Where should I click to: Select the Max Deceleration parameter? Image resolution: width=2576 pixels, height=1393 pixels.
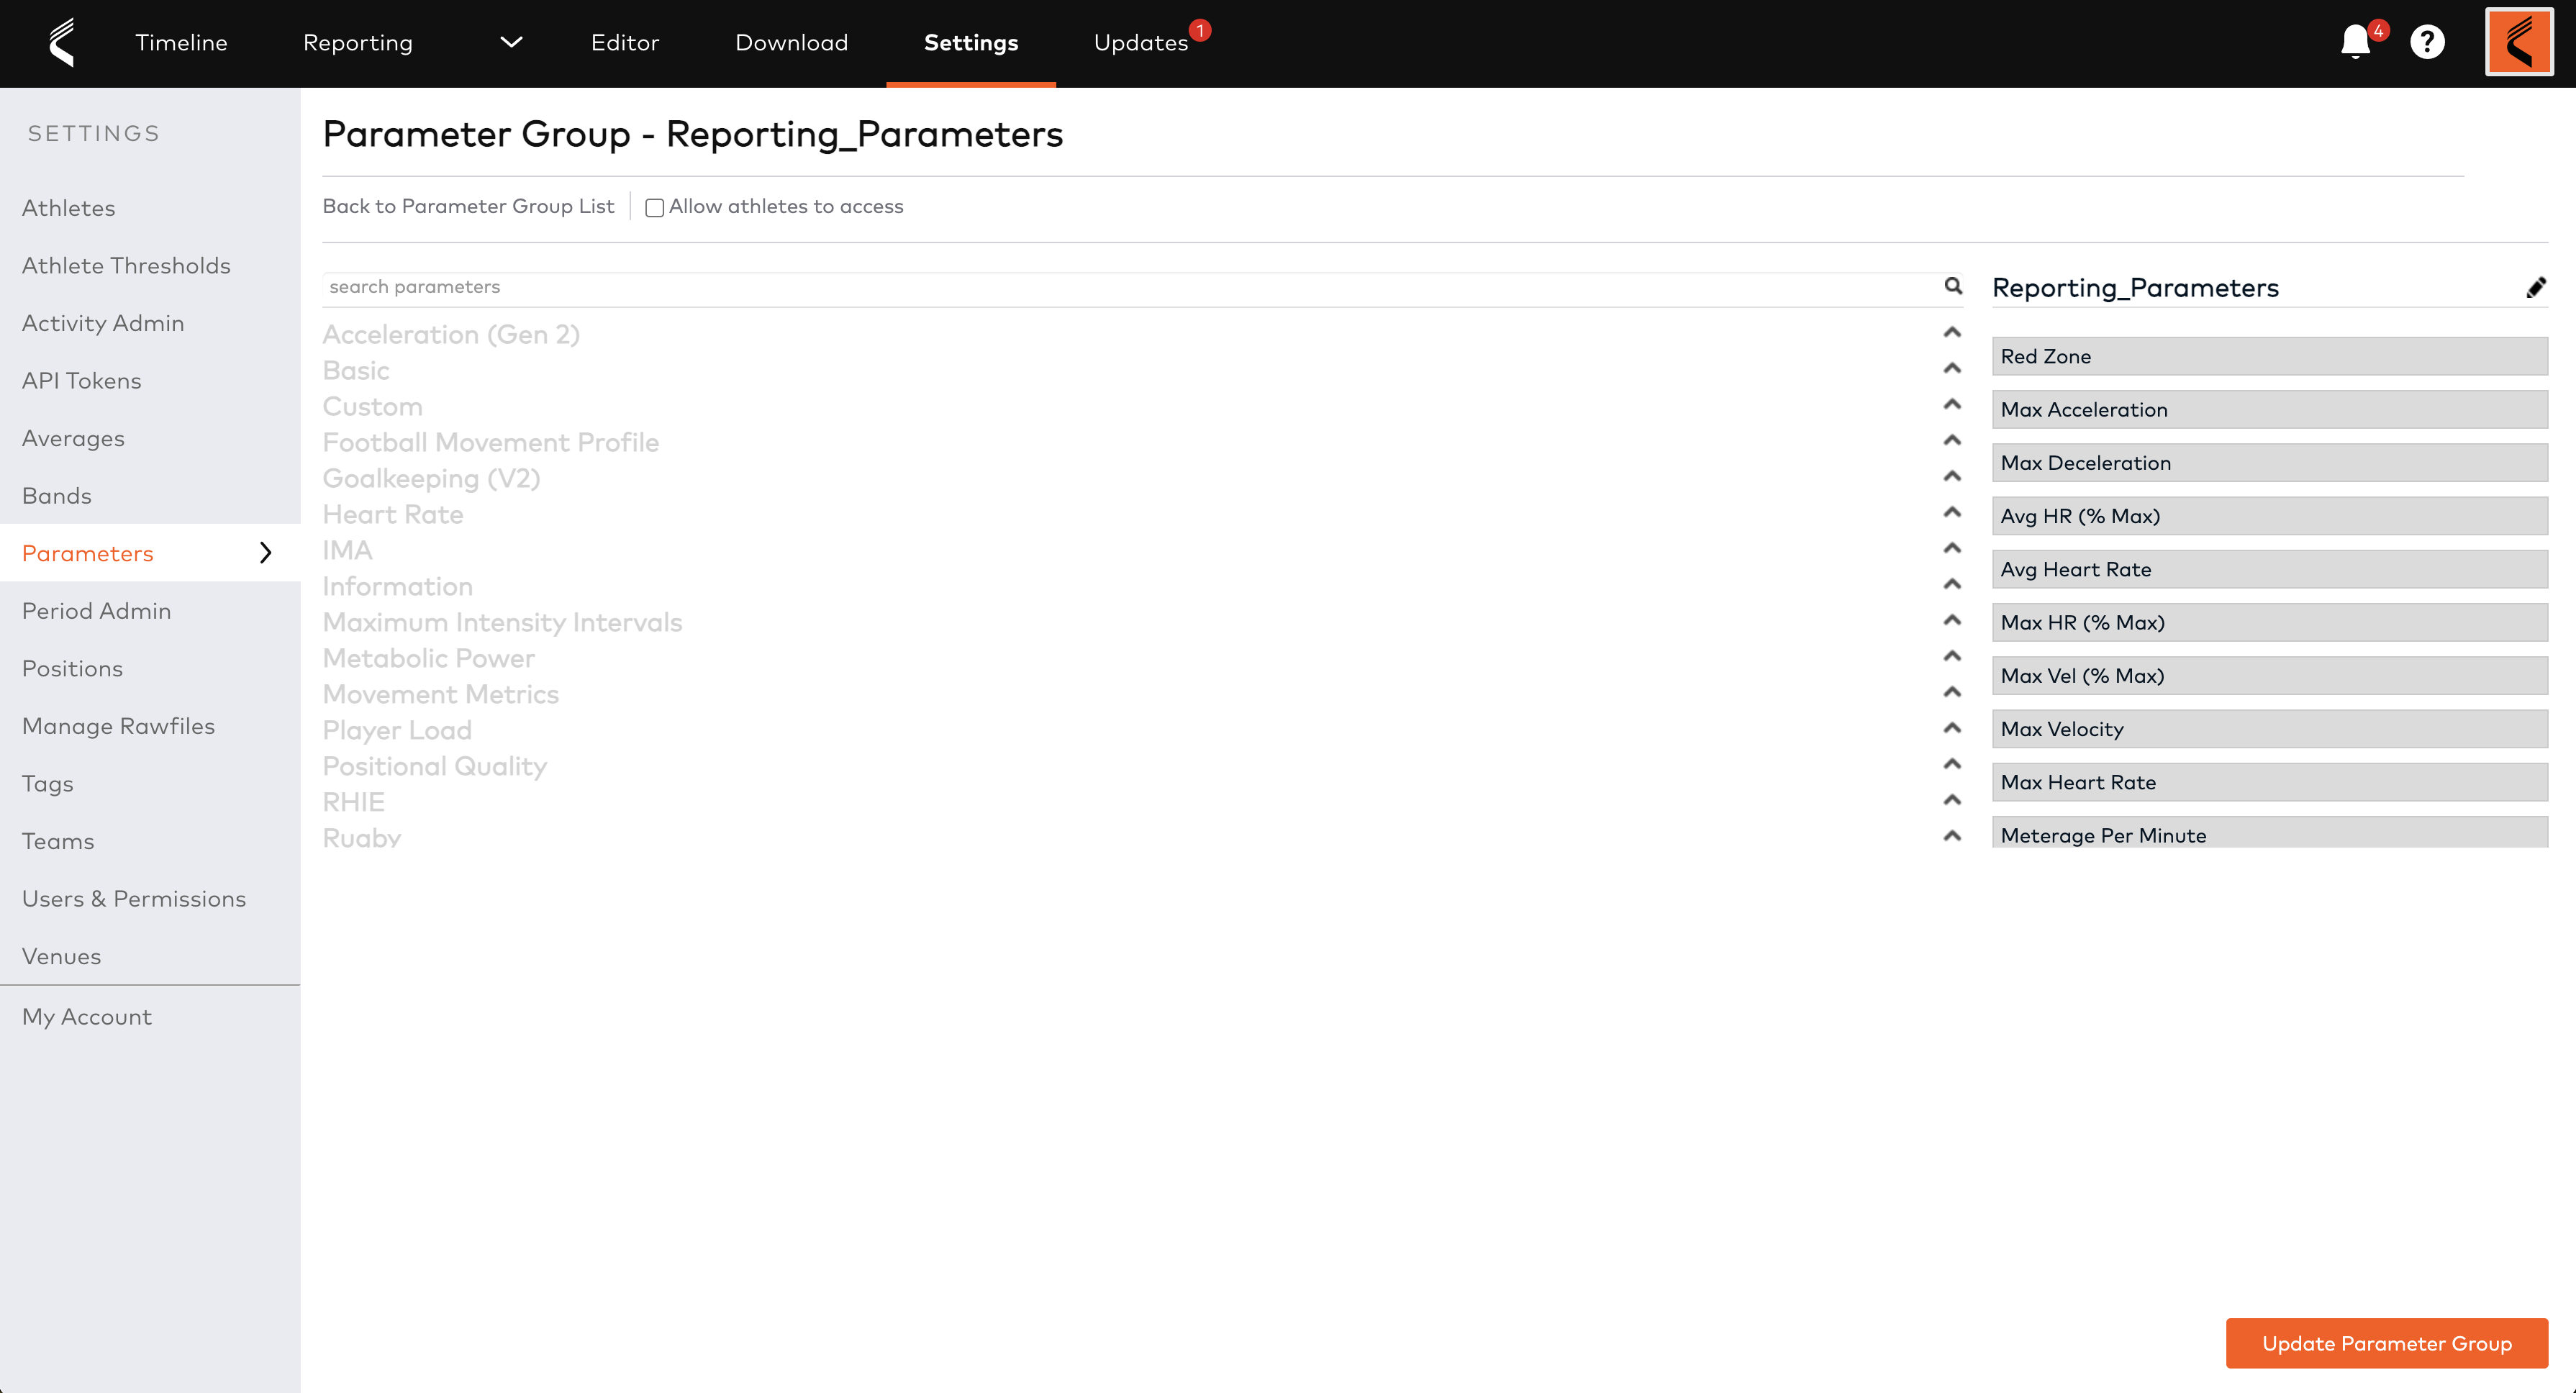(x=2269, y=463)
